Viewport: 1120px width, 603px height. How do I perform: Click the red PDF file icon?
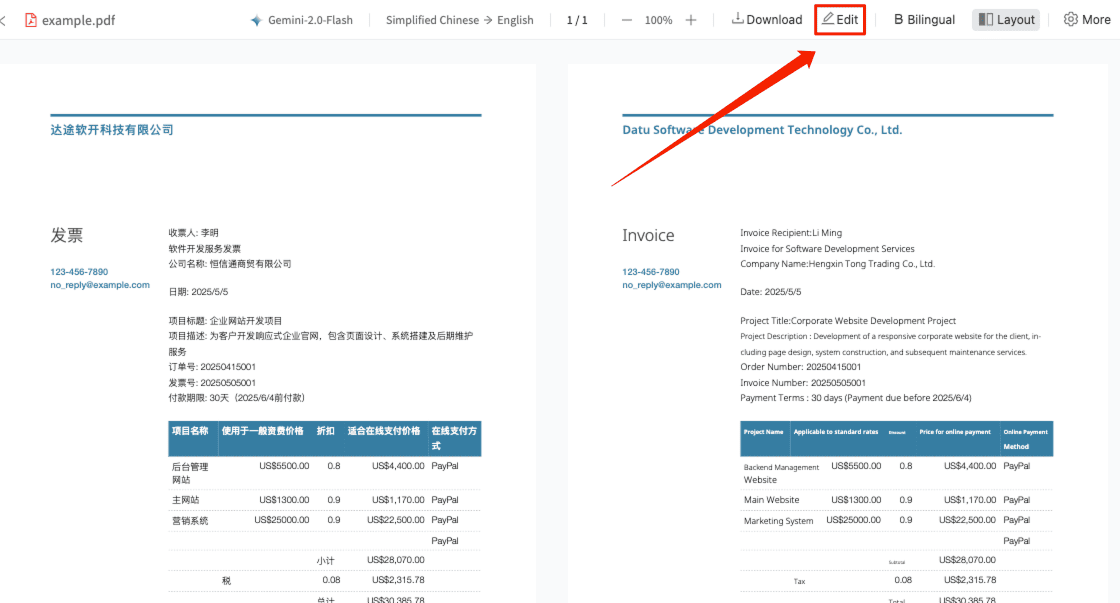(x=31, y=20)
